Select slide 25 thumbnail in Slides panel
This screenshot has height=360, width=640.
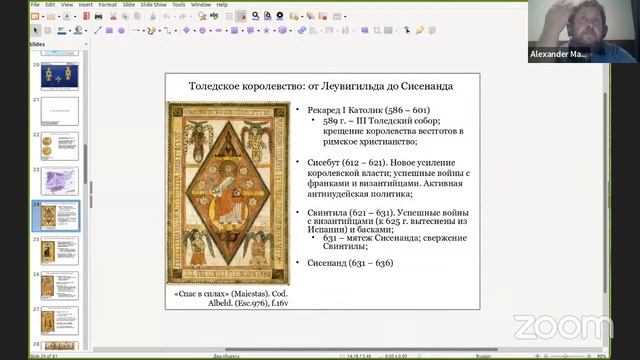(60, 251)
